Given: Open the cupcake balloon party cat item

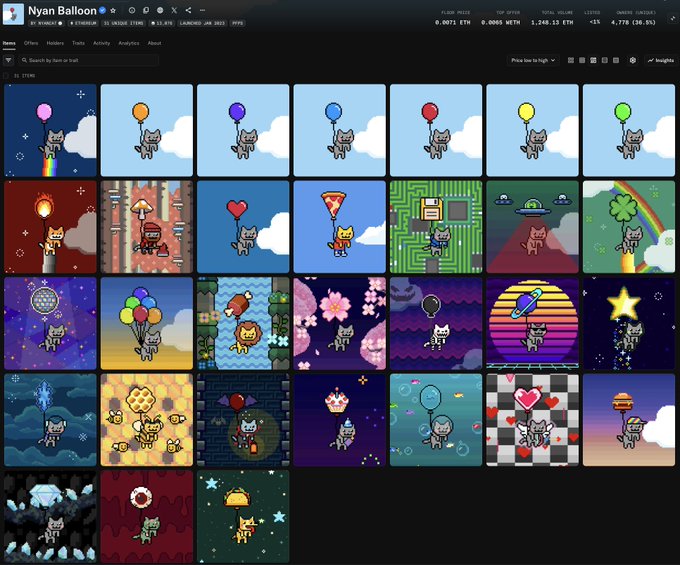Looking at the screenshot, I should [x=340, y=420].
